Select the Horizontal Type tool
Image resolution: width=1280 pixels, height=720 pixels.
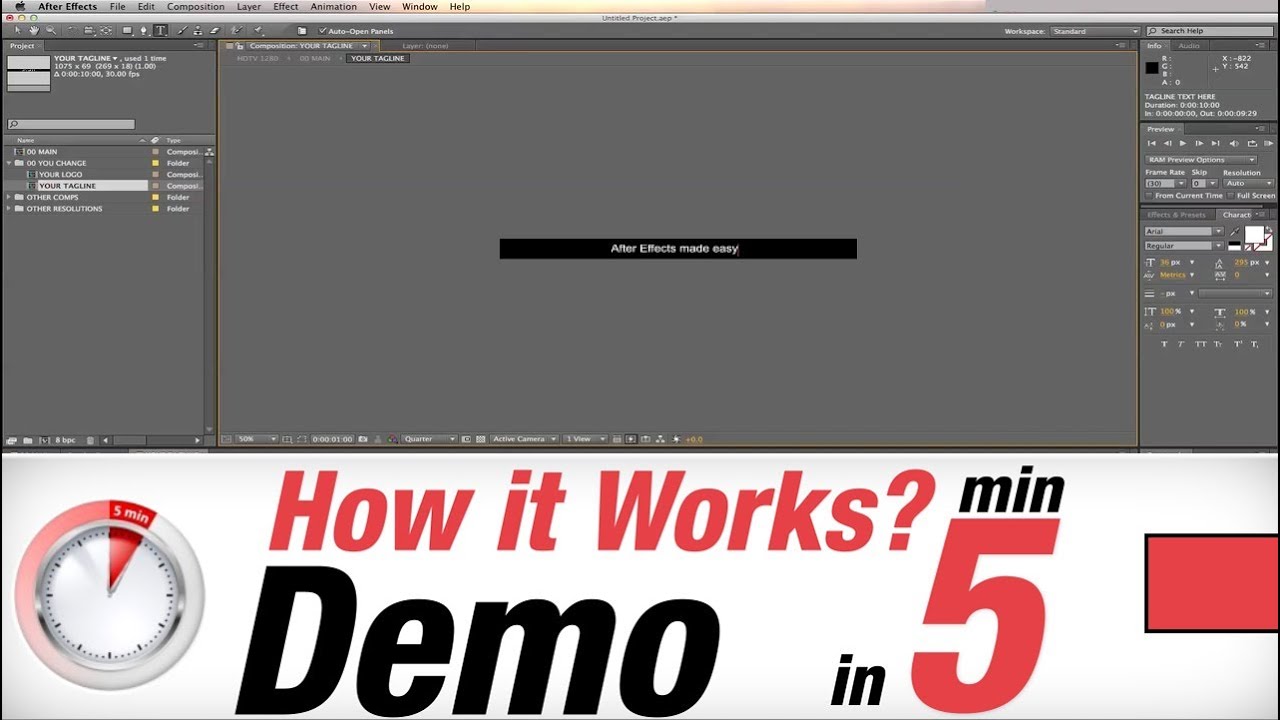pyautogui.click(x=160, y=30)
